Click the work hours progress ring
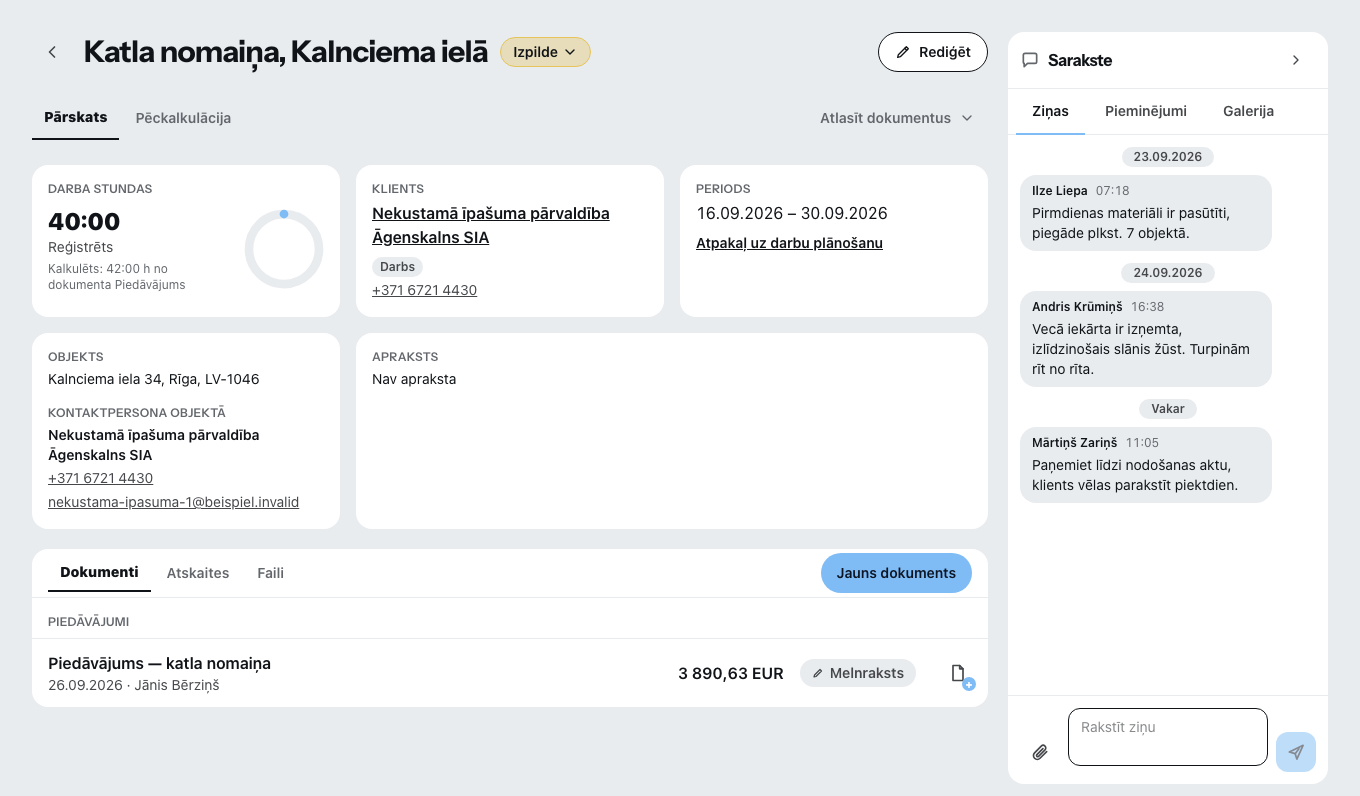The width and height of the screenshot is (1360, 796). (284, 249)
